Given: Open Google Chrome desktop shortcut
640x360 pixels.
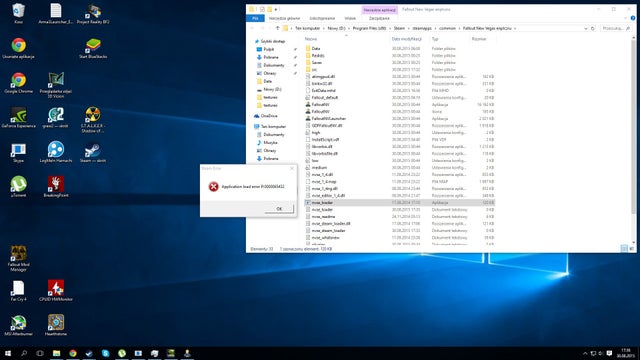Looking at the screenshot, I should pos(18,83).
